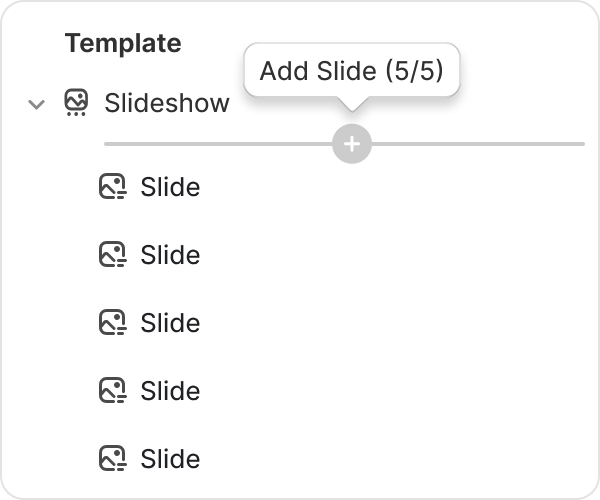
Task: Click the fifth Slide block's image icon
Action: point(112,459)
